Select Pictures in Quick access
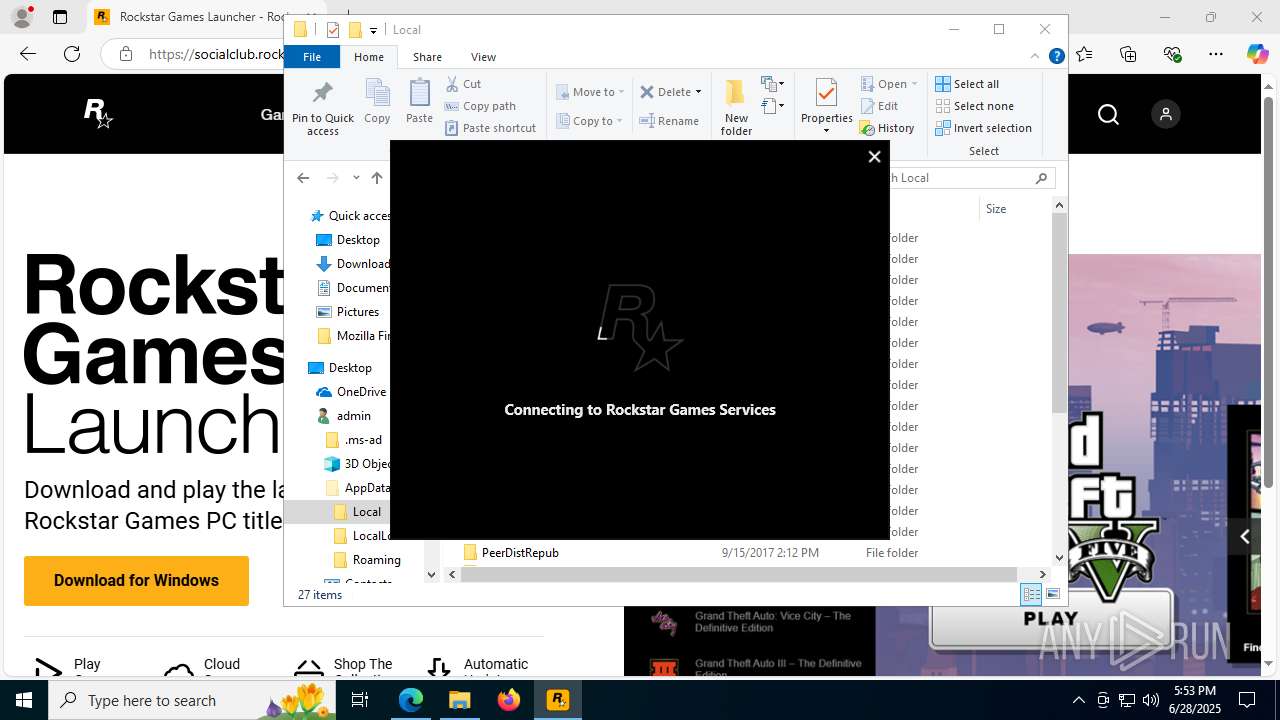This screenshot has width=1280, height=720. point(348,312)
